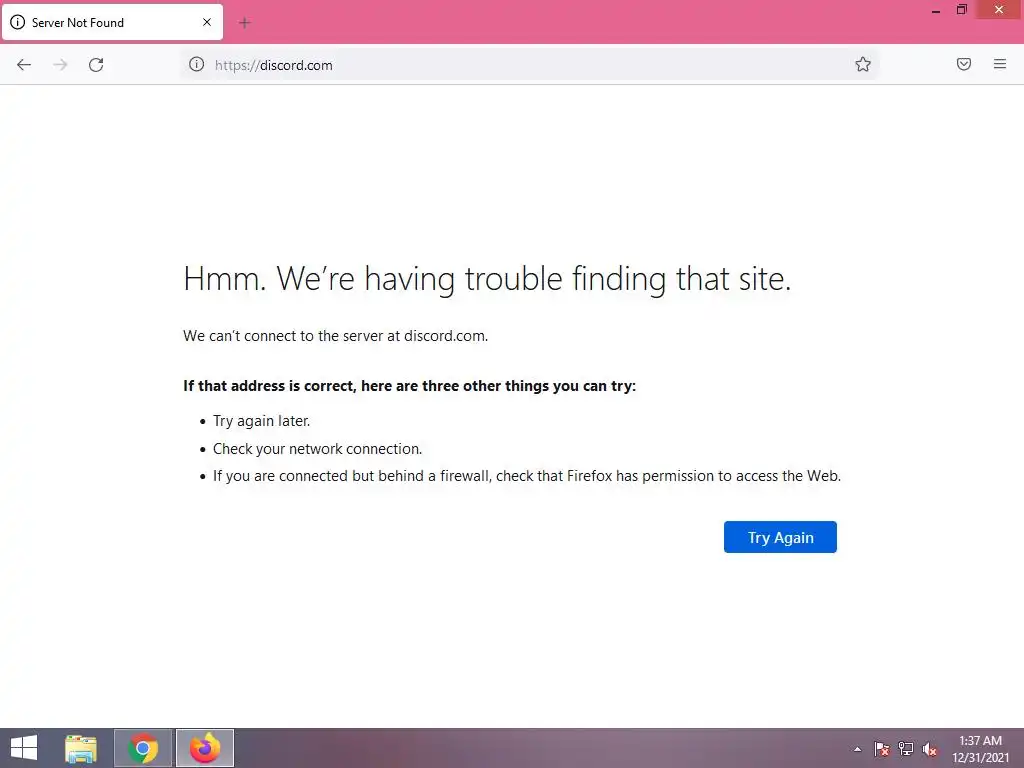
Task: Reload the current page
Action: tap(96, 65)
